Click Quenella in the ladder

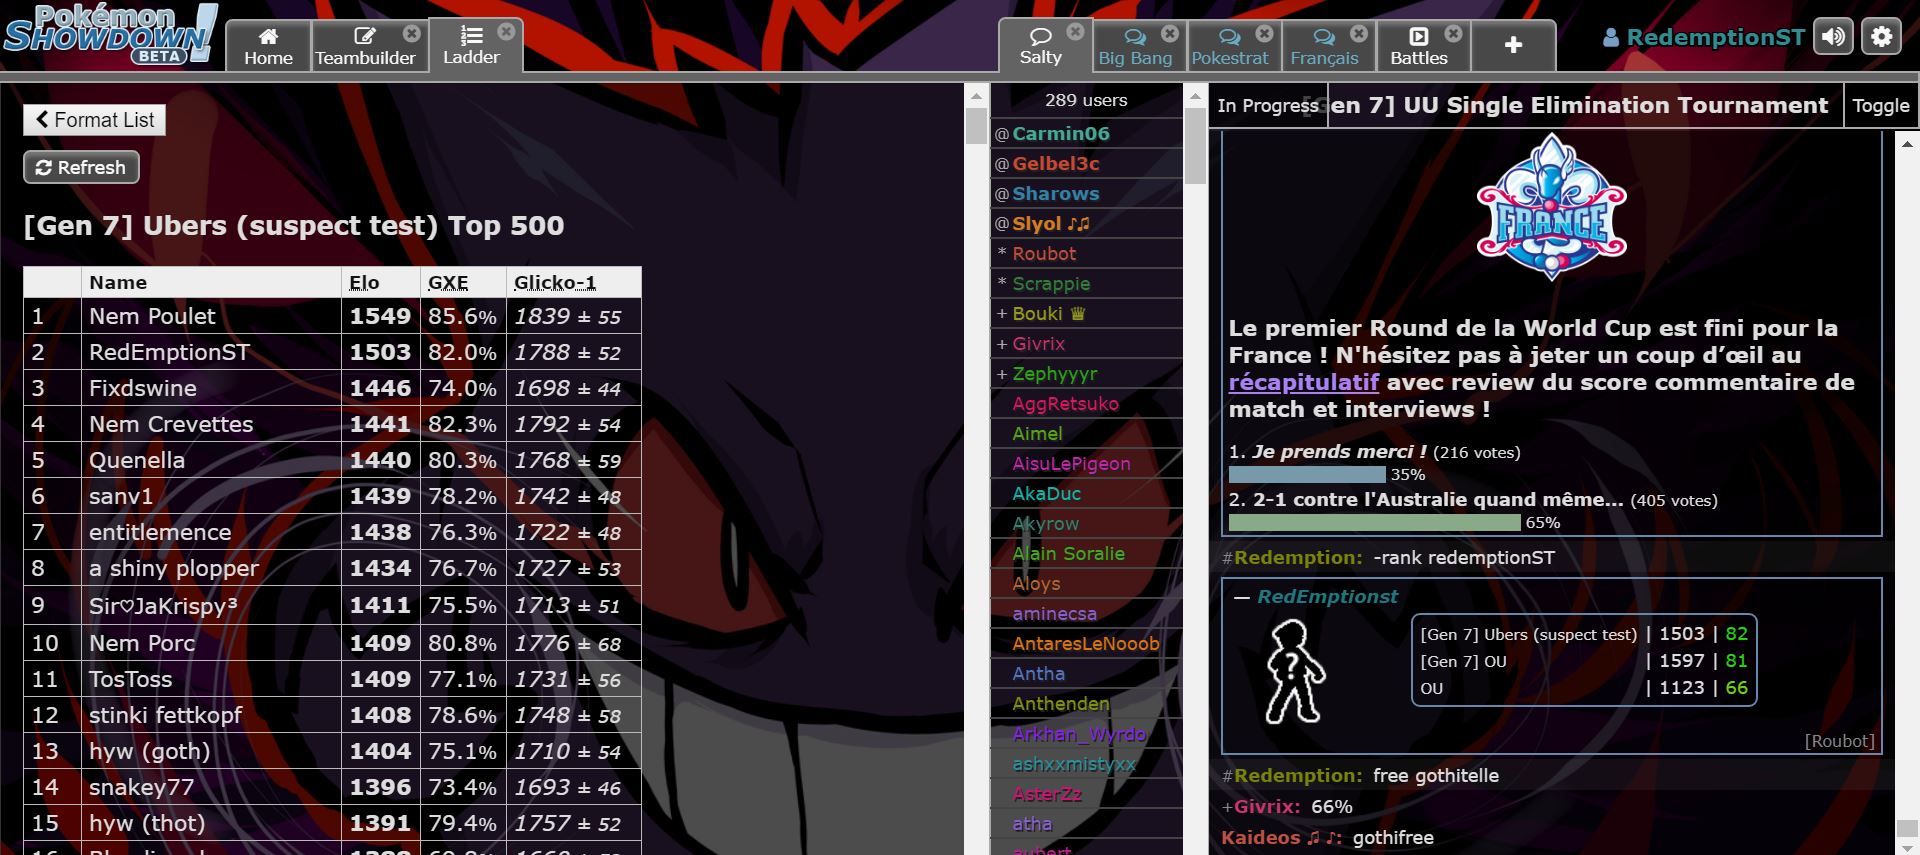pos(137,460)
